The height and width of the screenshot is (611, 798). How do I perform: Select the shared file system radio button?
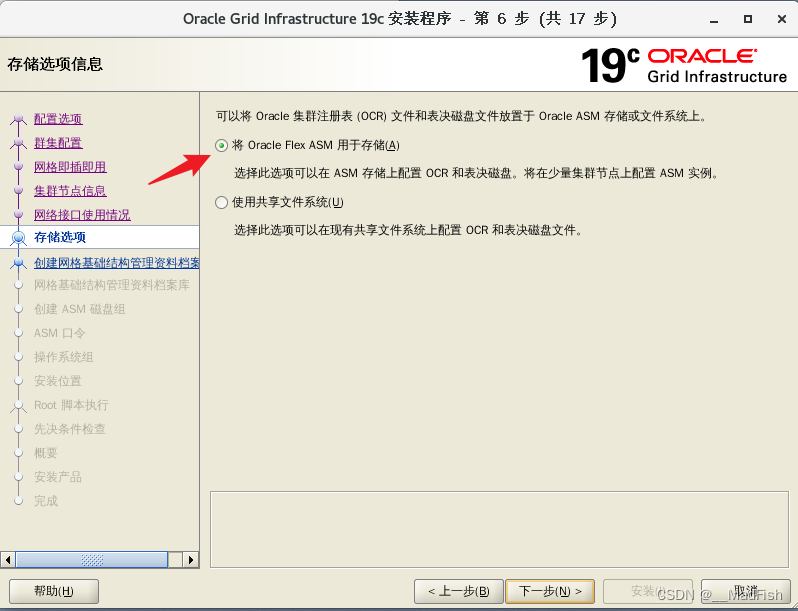tap(221, 202)
